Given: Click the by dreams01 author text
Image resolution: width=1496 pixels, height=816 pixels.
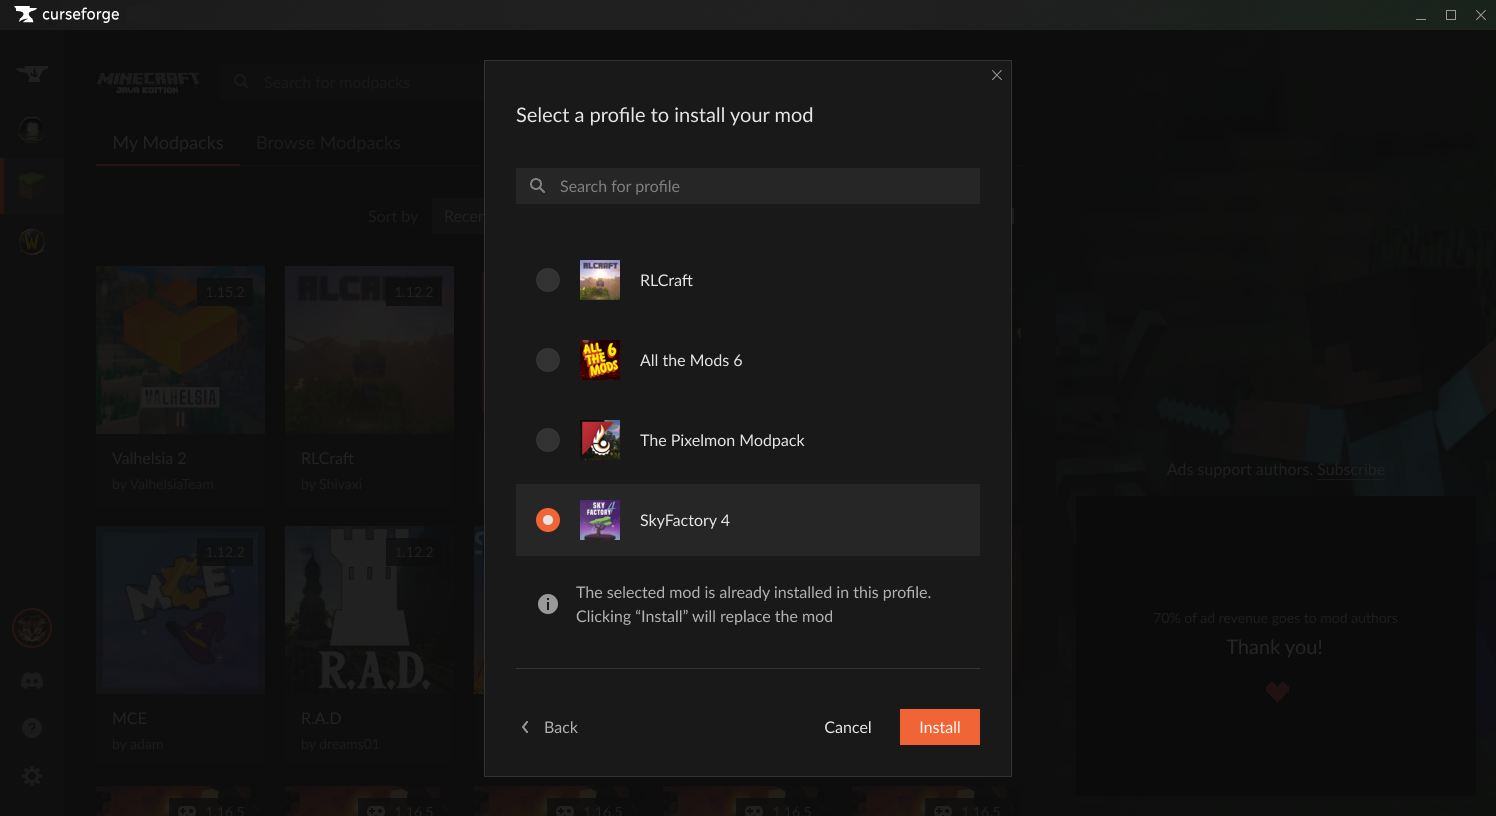Looking at the screenshot, I should pos(340,744).
